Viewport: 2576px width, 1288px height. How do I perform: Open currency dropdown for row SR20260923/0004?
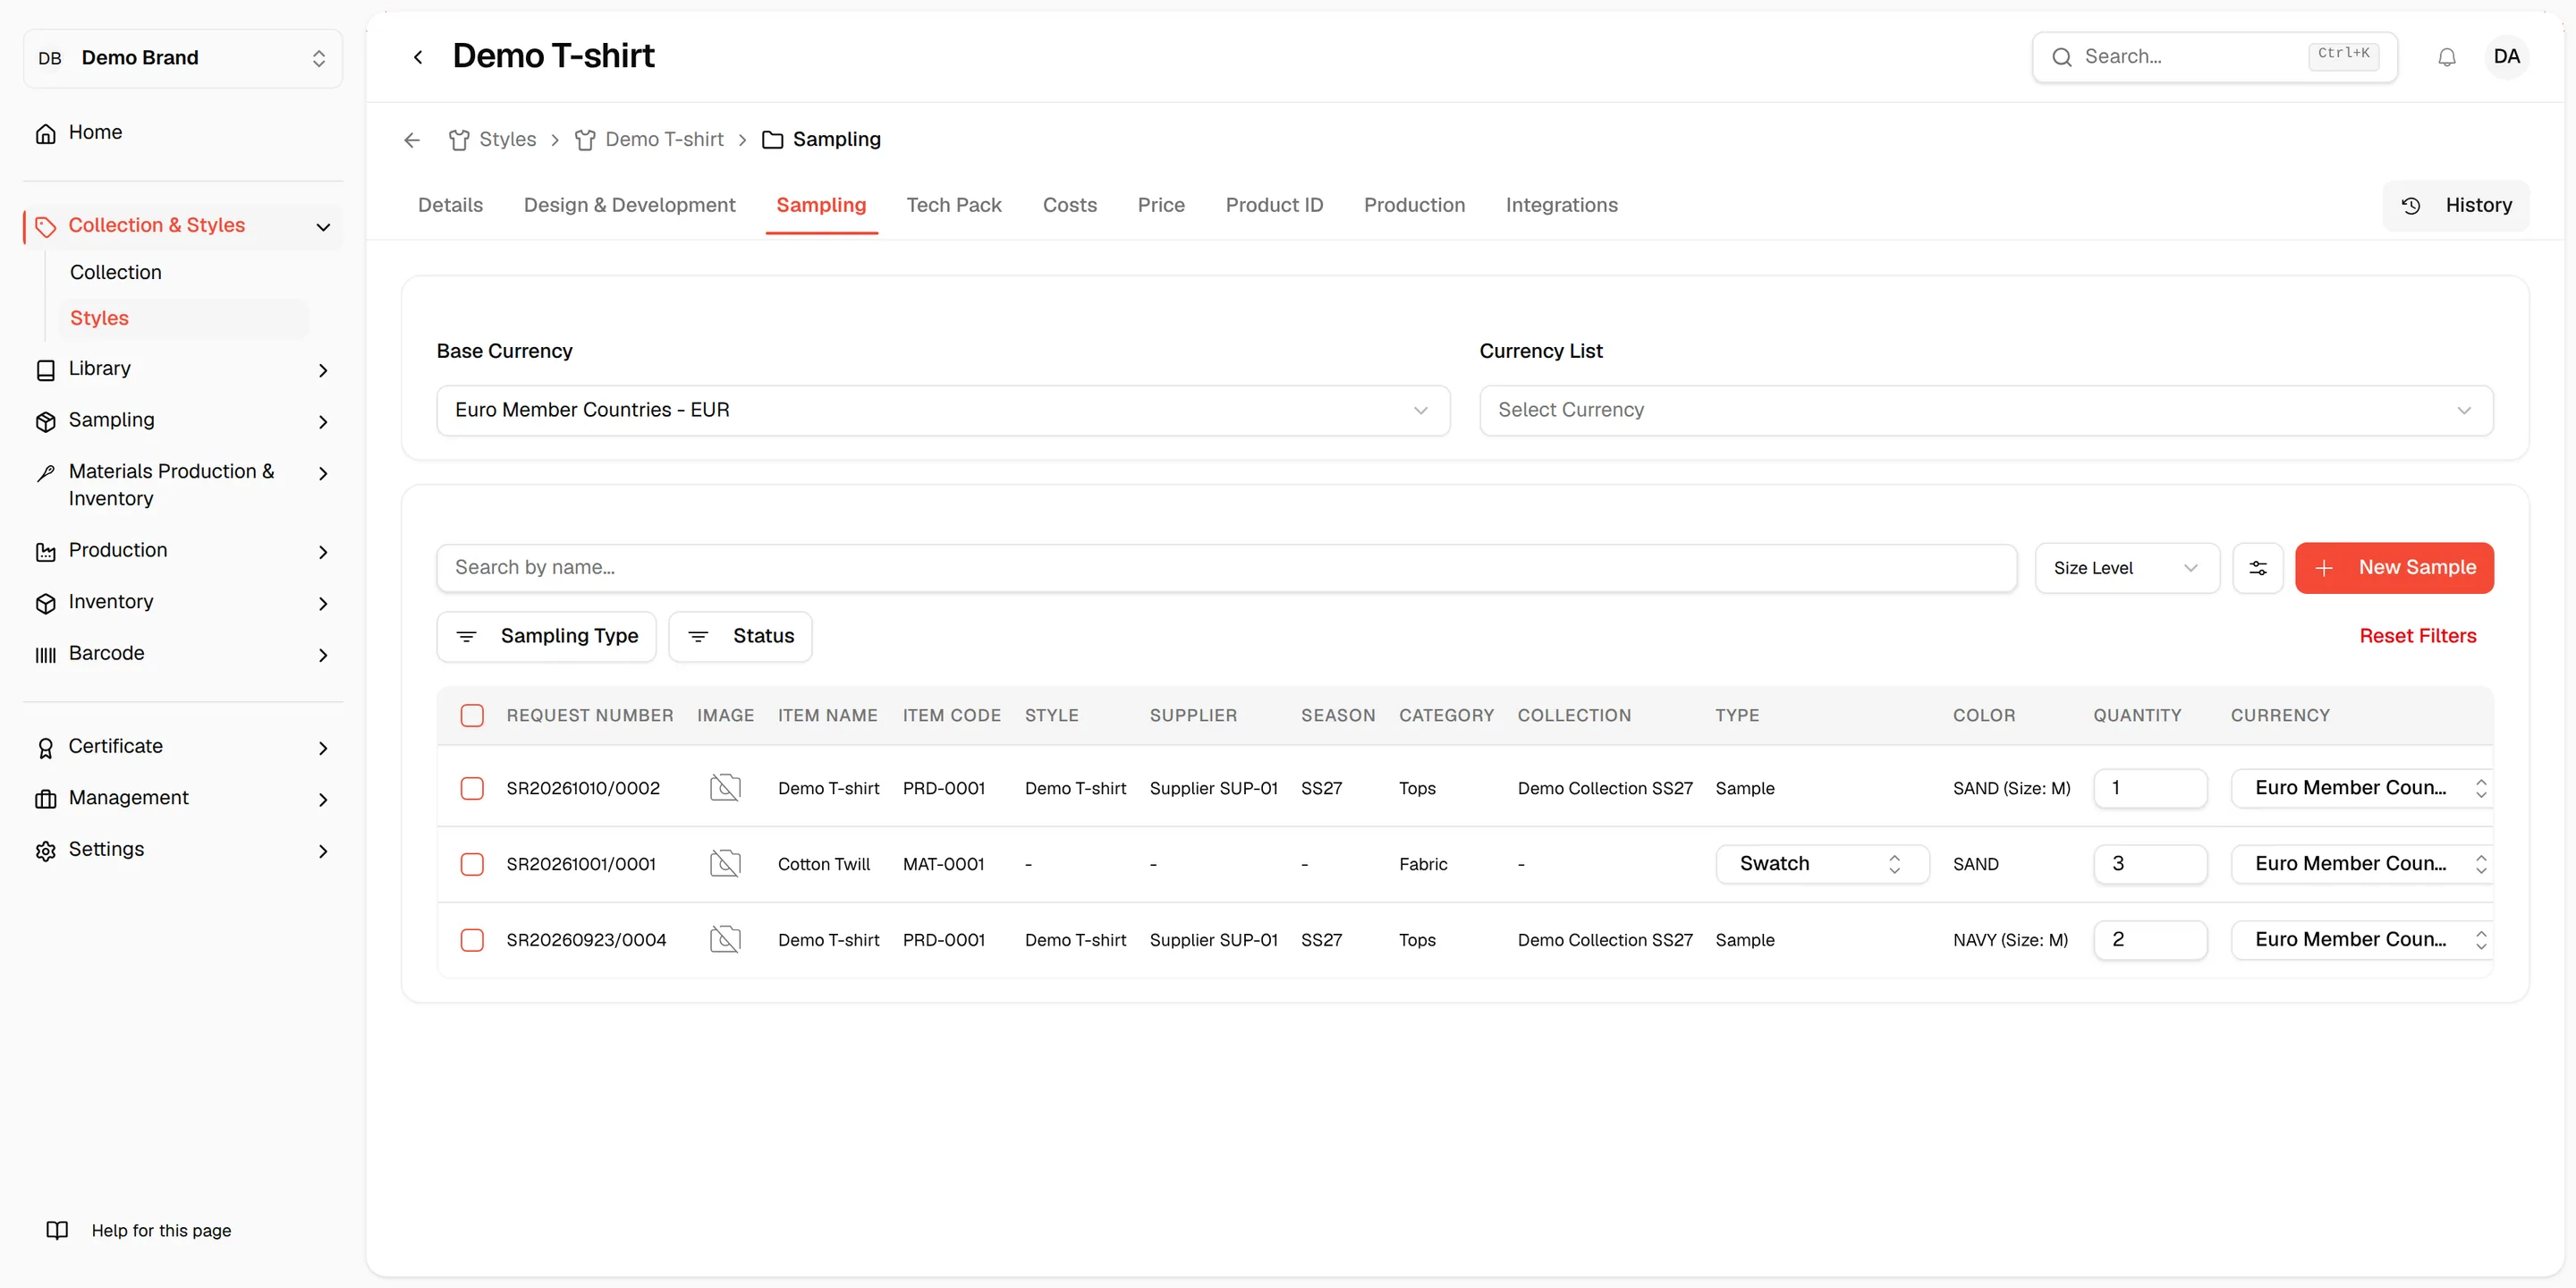click(2361, 940)
